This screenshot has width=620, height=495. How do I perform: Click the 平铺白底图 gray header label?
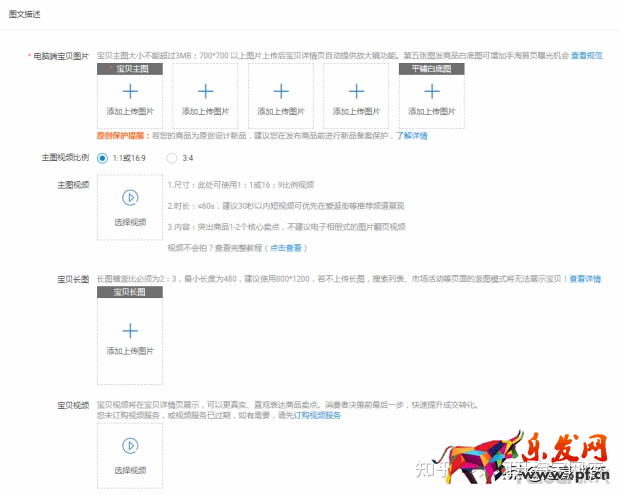tap(432, 68)
